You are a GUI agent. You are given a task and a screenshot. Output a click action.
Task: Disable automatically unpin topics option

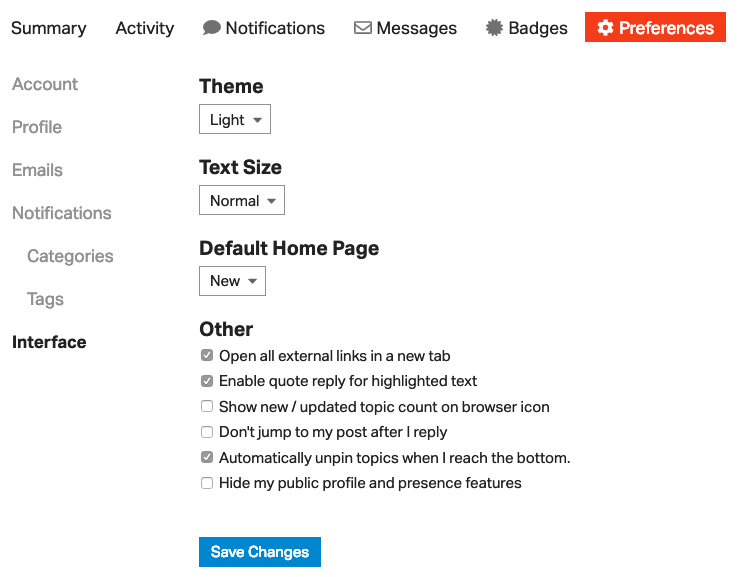[x=207, y=457]
